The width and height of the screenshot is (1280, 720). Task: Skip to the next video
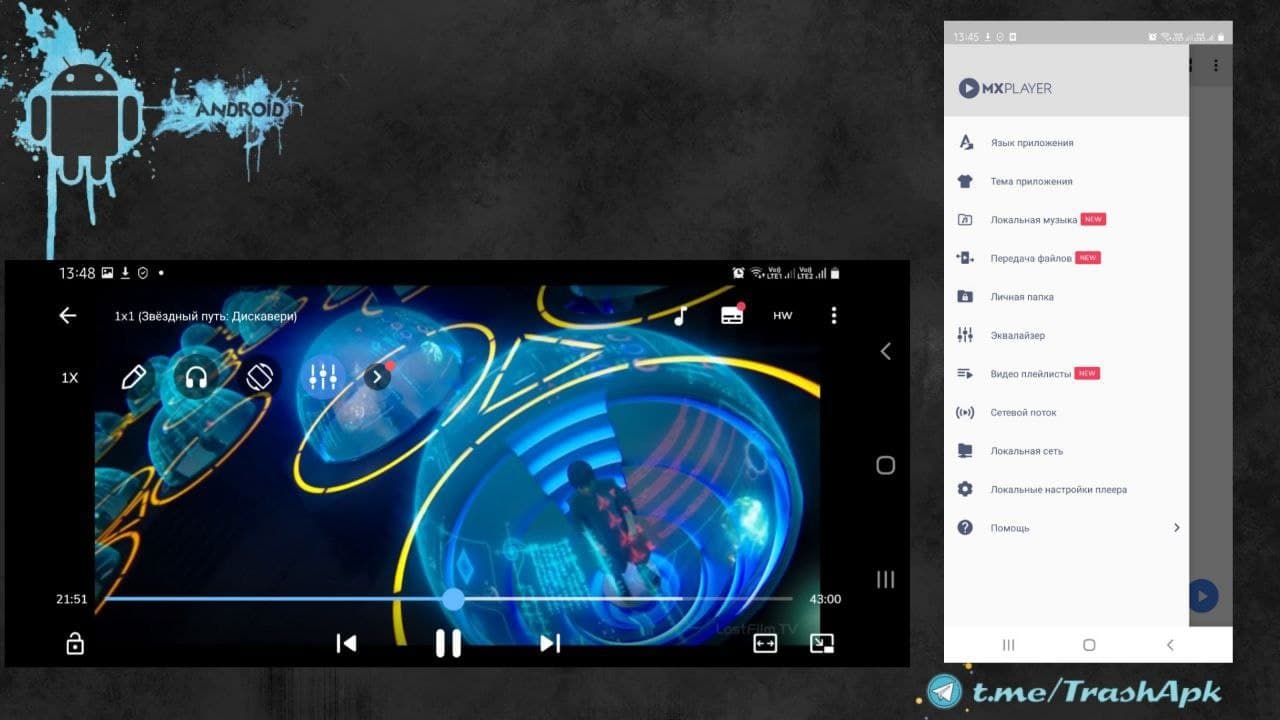tap(550, 643)
